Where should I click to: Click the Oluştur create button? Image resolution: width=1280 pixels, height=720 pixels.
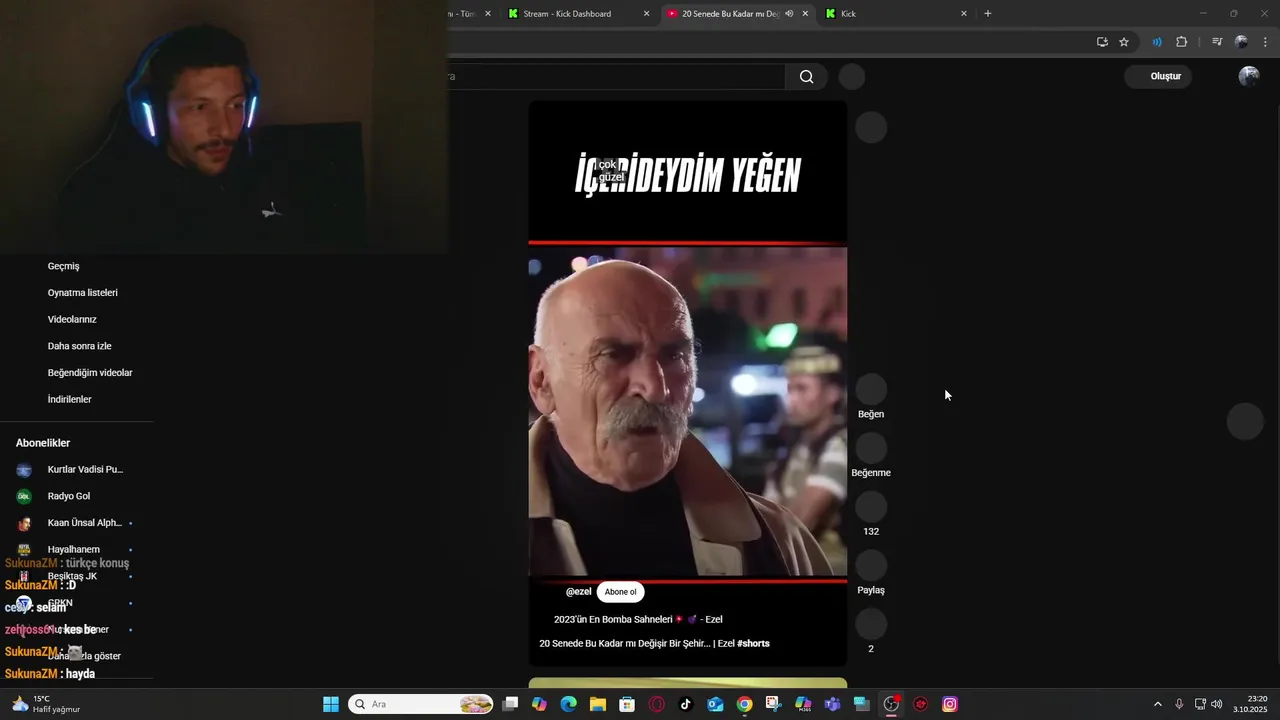pyautogui.click(x=1158, y=76)
